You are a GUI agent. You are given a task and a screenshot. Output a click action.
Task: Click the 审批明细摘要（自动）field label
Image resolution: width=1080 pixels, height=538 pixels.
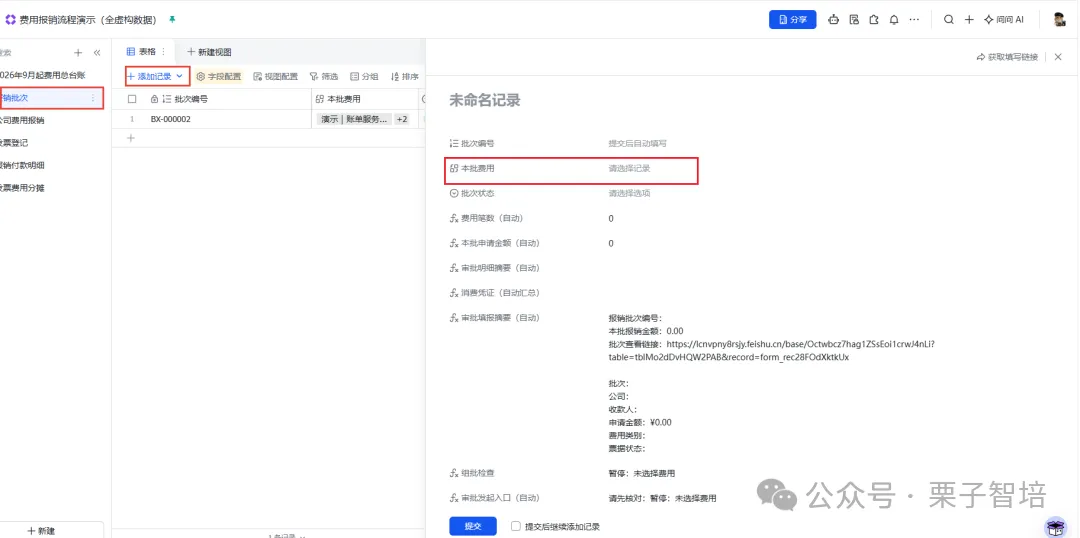500,268
